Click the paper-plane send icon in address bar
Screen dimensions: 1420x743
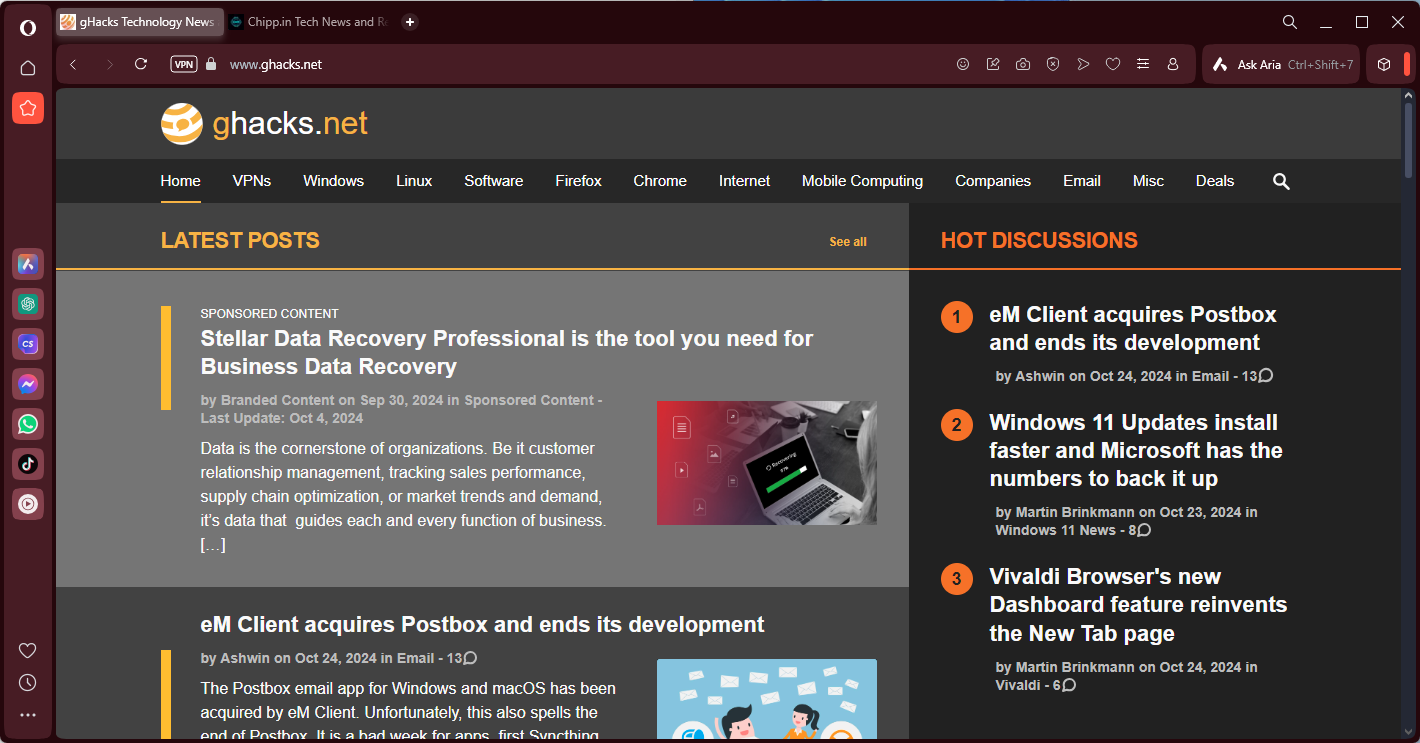1083,64
